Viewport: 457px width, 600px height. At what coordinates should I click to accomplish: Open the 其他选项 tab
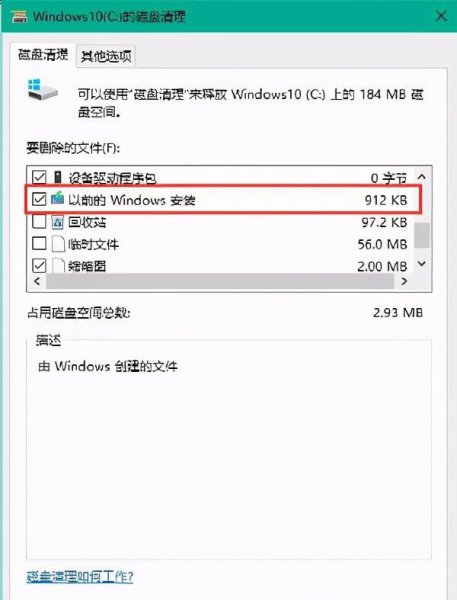106,56
